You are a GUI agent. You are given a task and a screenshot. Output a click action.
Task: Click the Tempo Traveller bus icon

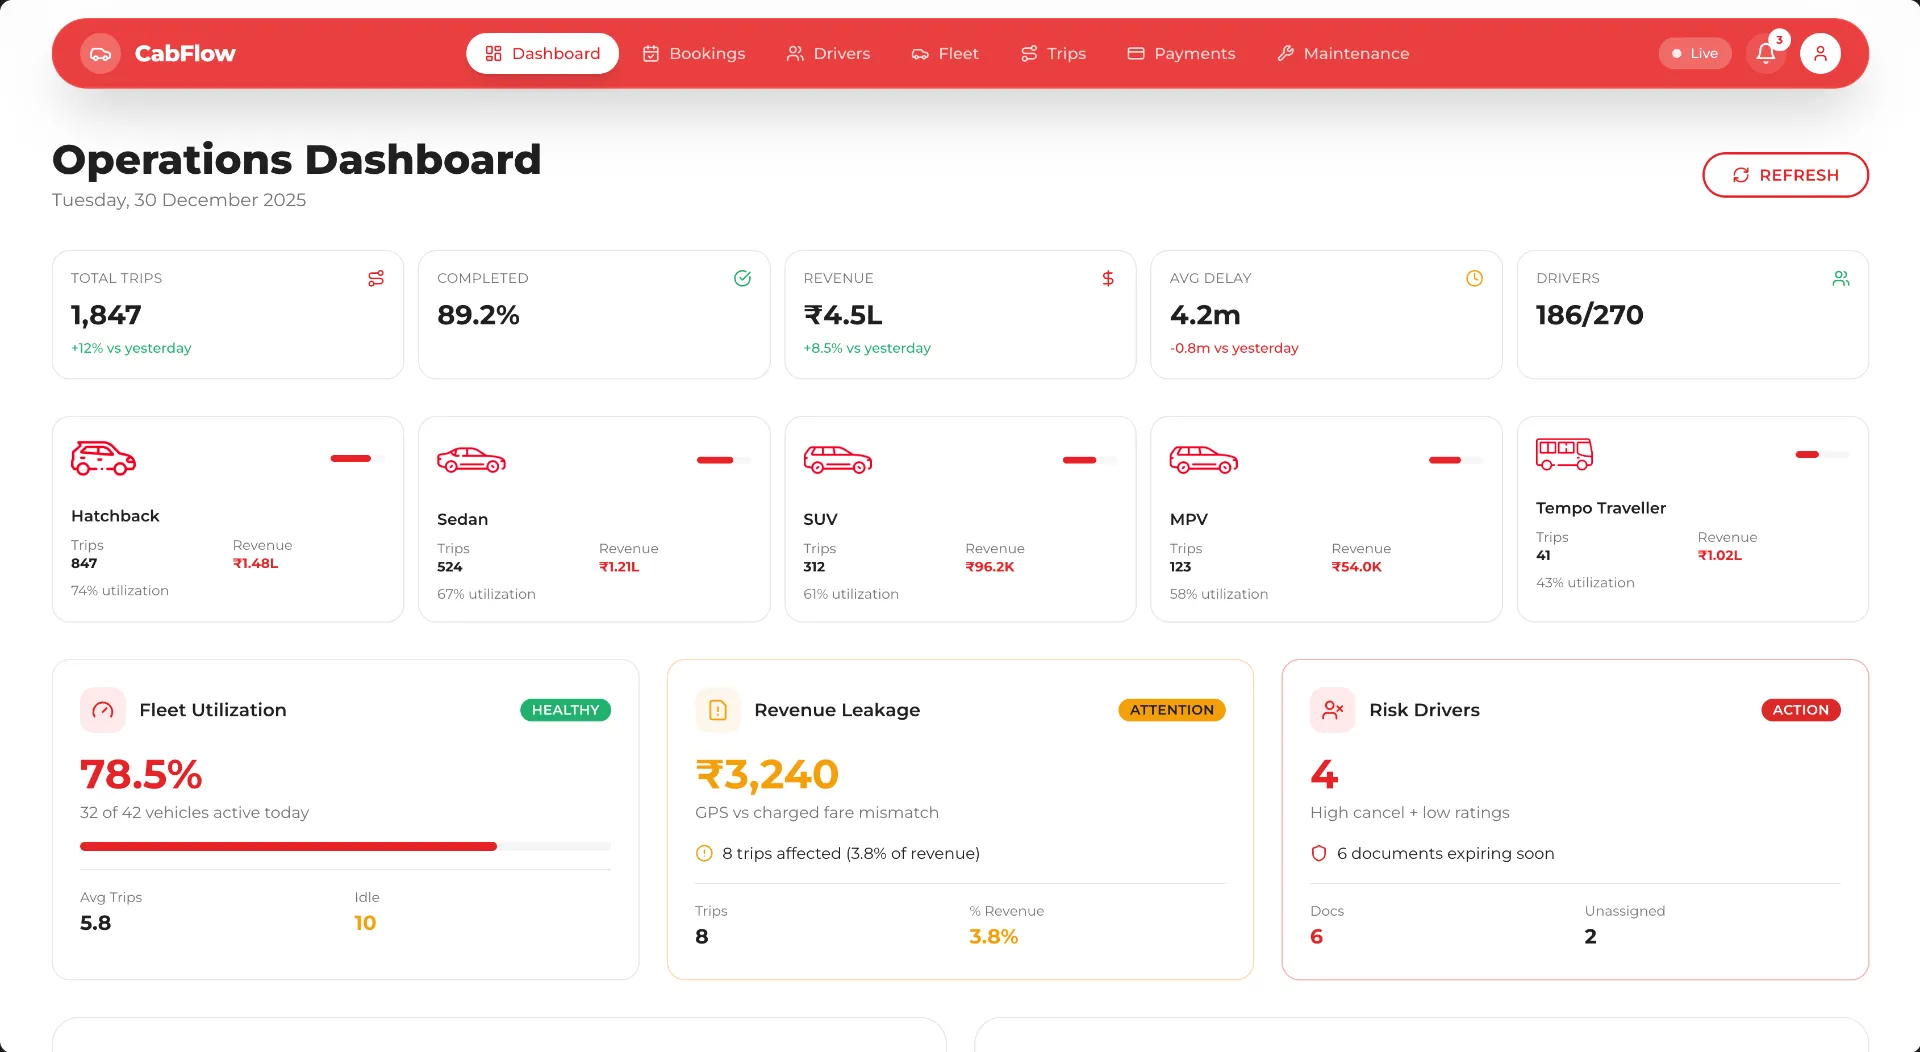pyautogui.click(x=1564, y=454)
